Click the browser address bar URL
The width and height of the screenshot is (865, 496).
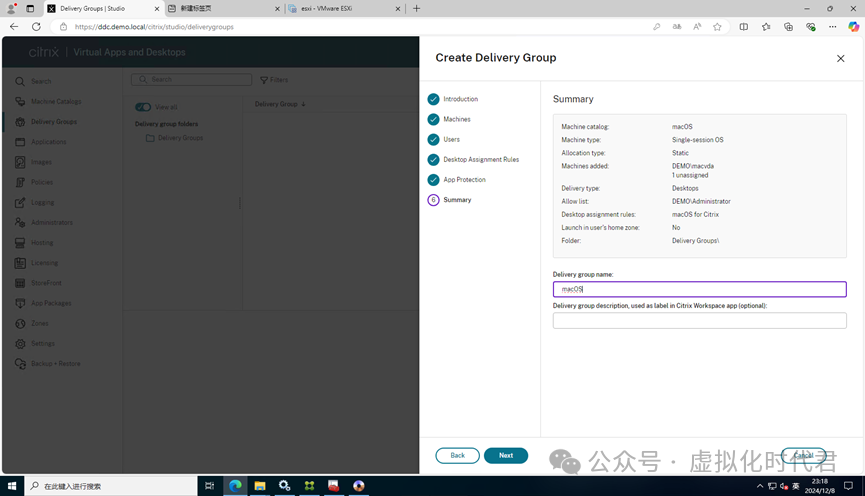pos(154,26)
